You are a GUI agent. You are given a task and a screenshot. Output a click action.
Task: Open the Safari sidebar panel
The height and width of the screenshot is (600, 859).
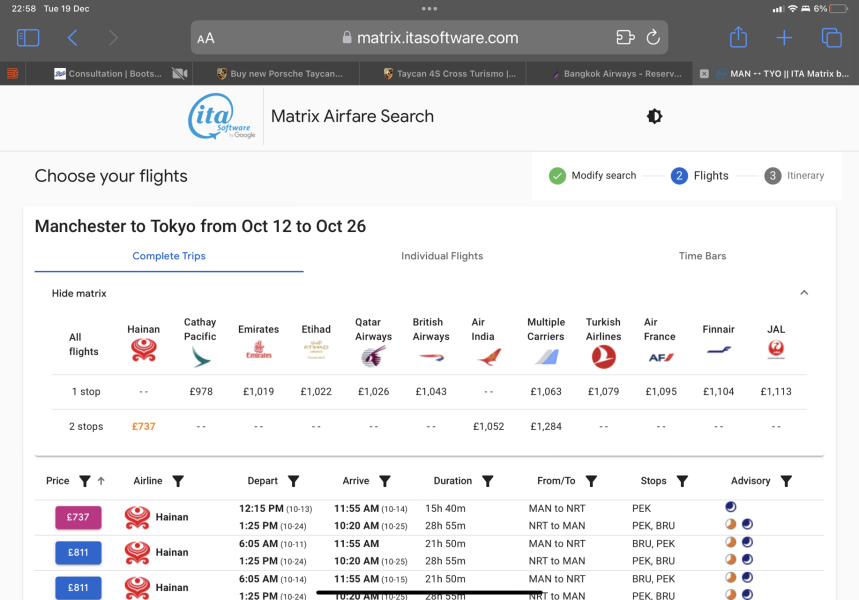pyautogui.click(x=28, y=38)
